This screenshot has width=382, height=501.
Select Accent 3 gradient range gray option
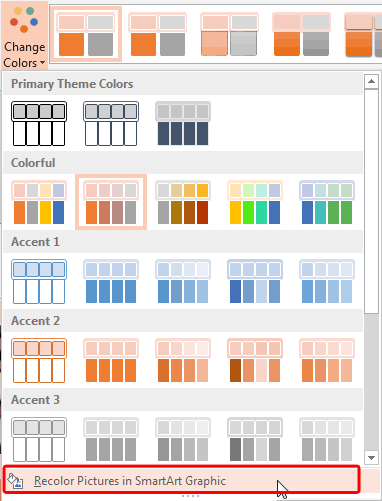tap(183, 439)
